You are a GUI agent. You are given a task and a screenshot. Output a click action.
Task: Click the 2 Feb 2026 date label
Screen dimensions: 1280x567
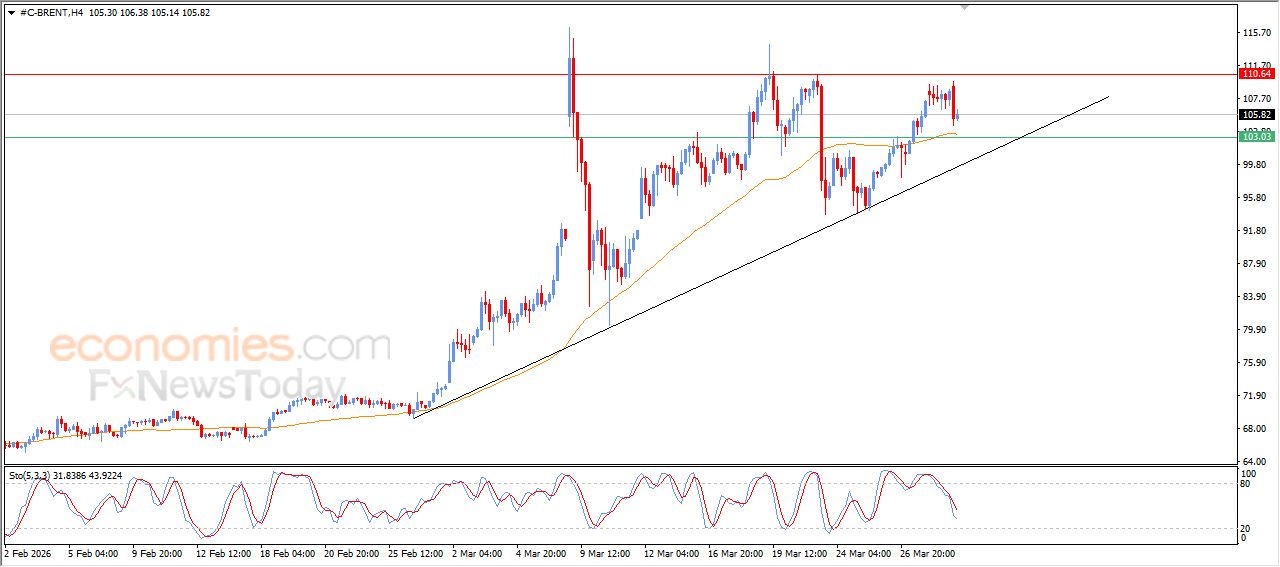click(x=29, y=552)
